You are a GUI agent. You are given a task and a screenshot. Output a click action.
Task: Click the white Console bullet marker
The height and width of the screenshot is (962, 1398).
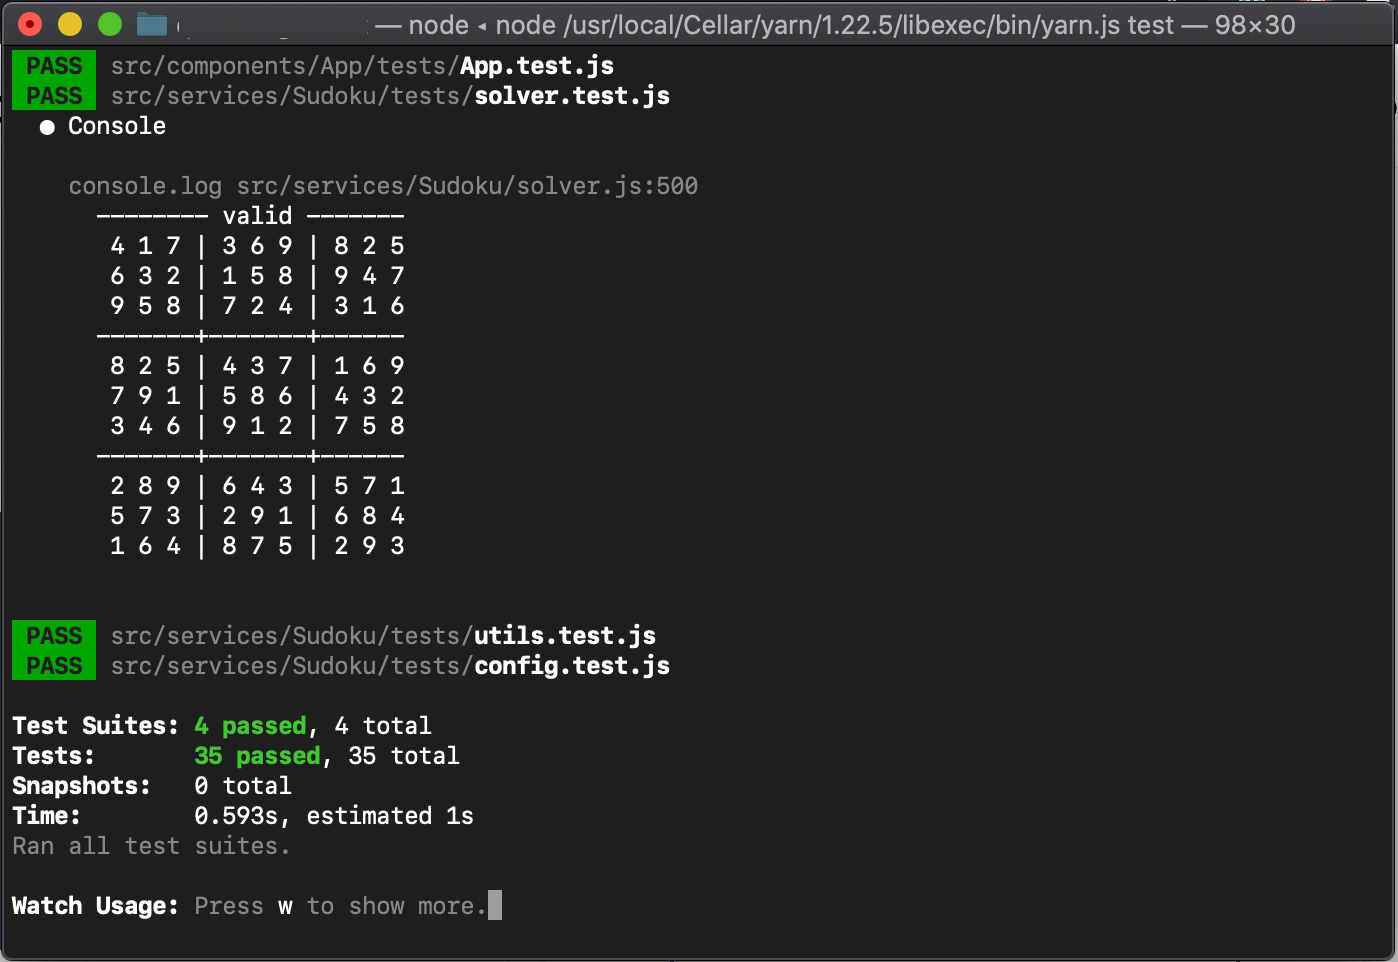tap(46, 127)
